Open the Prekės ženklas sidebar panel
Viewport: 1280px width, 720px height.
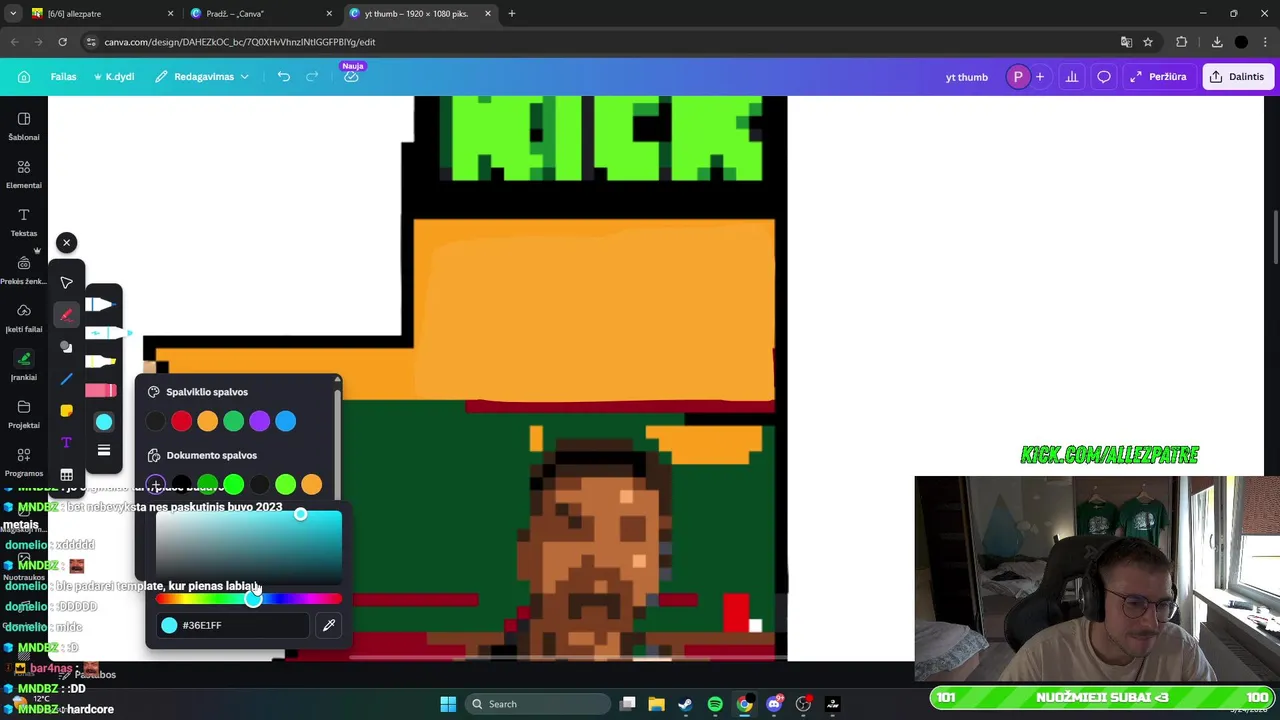pos(24,270)
